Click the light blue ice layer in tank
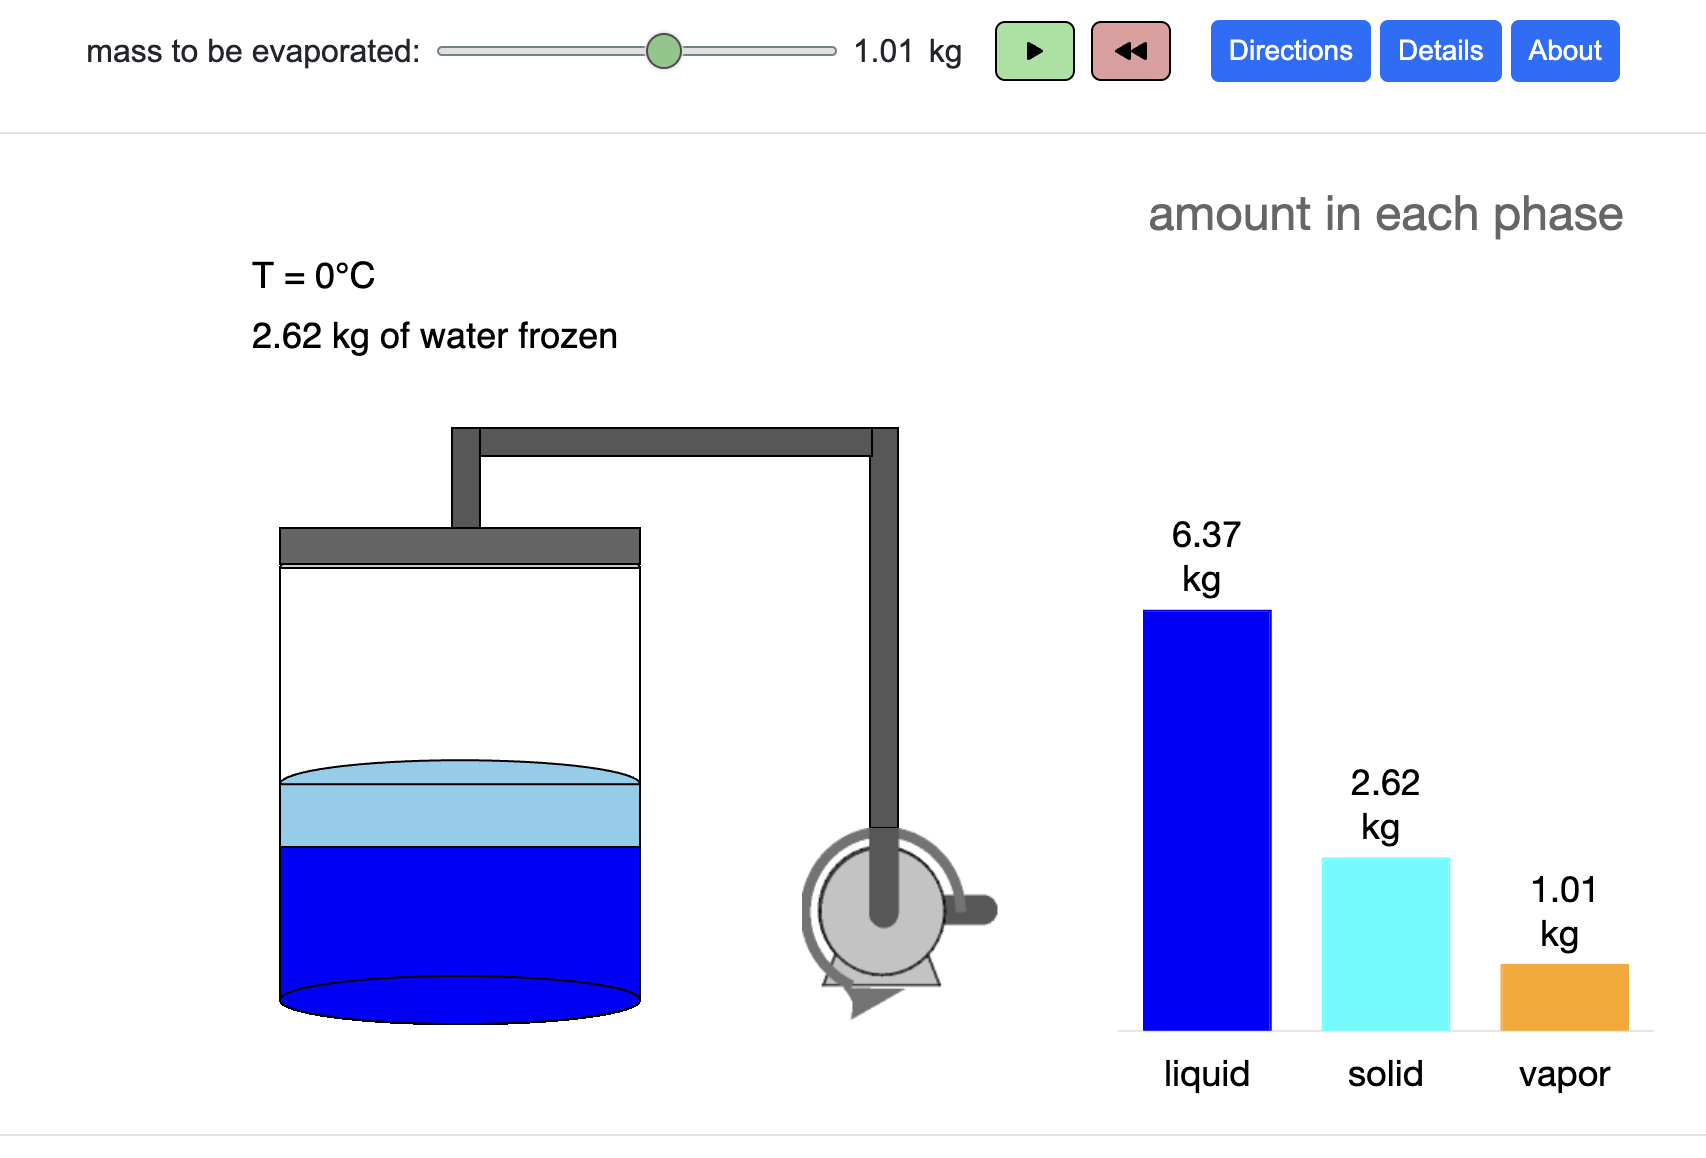Image resolution: width=1706 pixels, height=1158 pixels. click(460, 814)
